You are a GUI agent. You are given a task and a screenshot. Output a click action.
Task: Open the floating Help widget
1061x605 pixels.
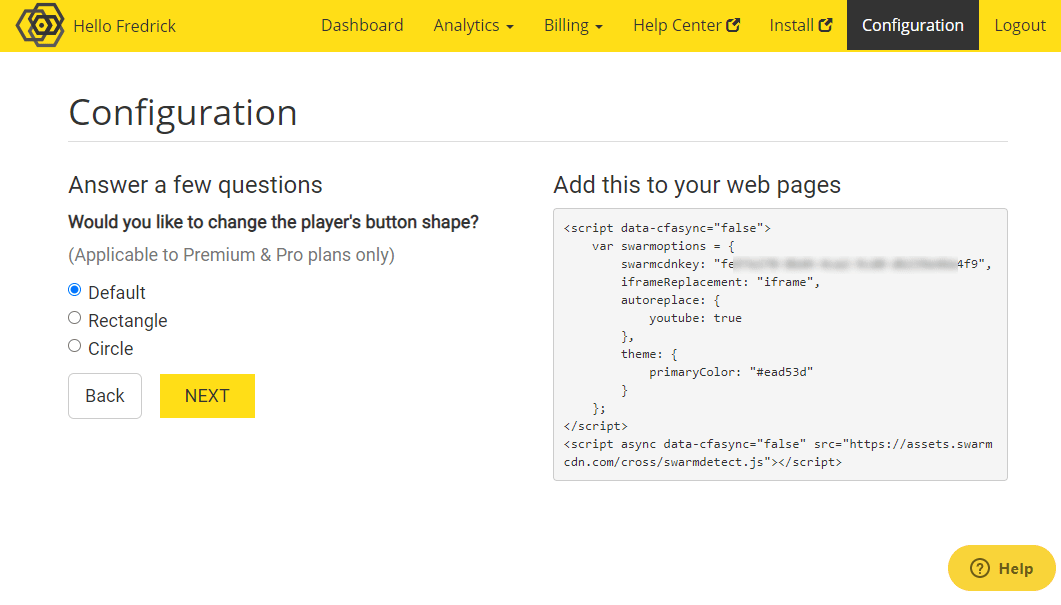1001,568
